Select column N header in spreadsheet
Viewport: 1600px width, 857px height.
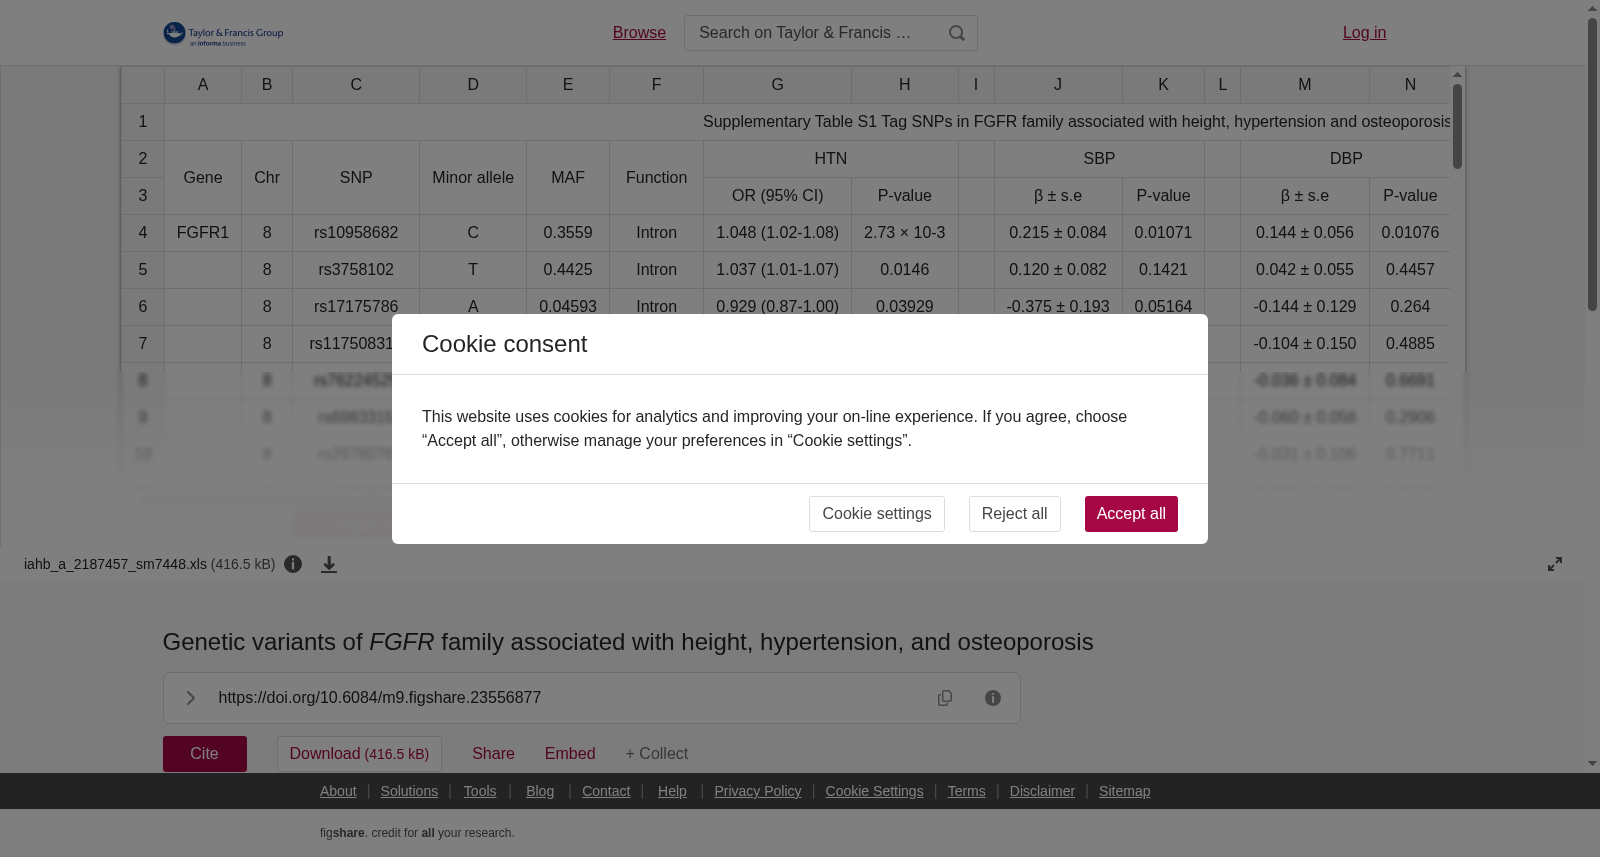pos(1410,85)
